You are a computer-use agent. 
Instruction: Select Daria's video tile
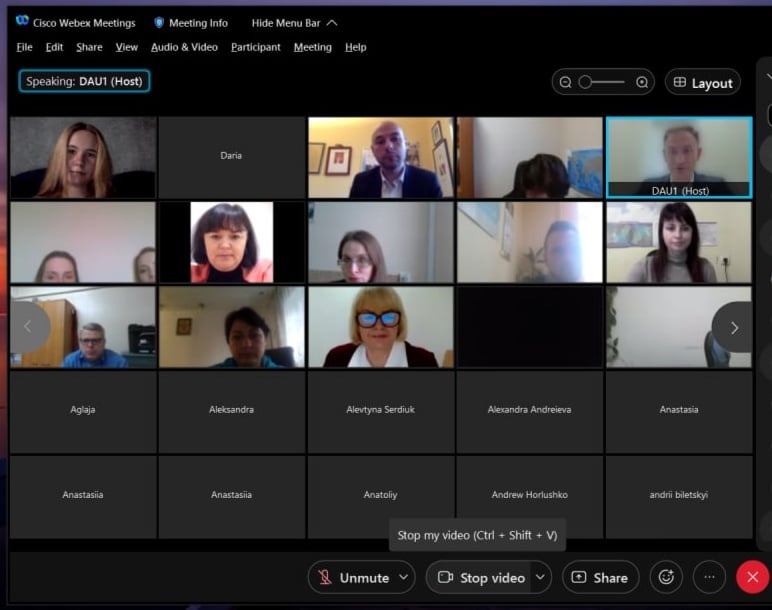coord(231,158)
